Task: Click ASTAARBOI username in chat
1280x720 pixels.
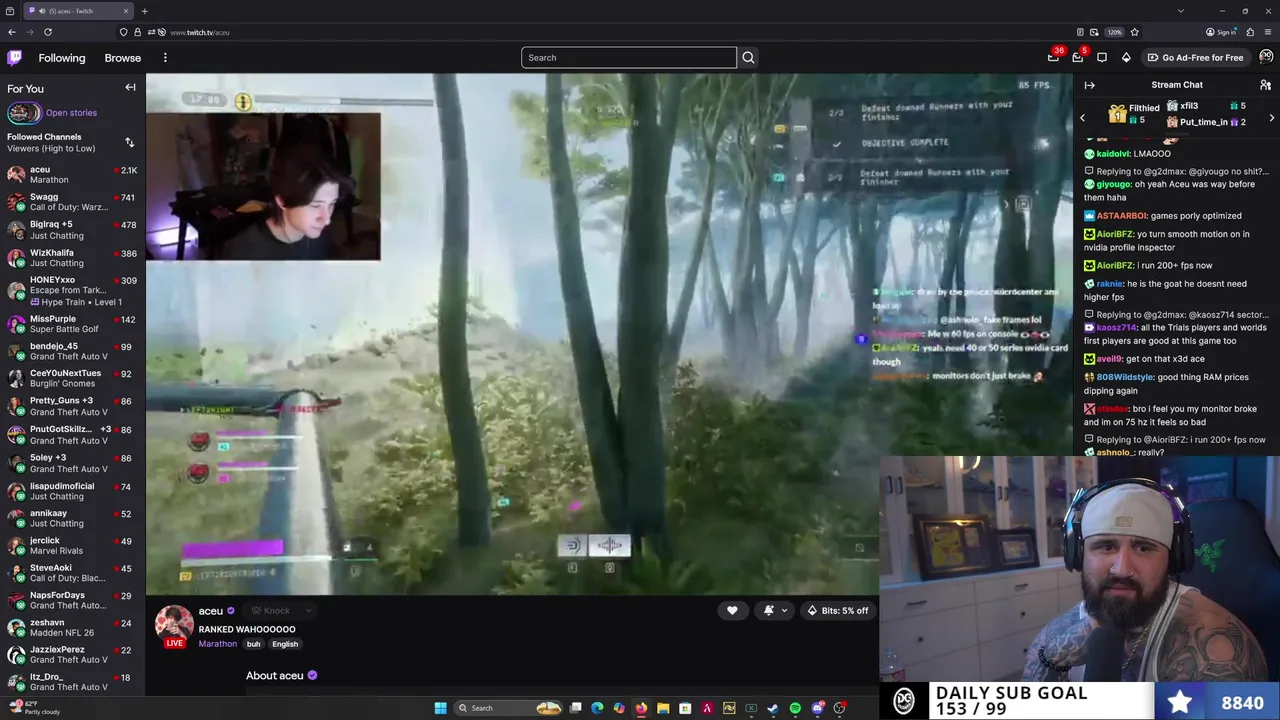Action: tap(1121, 216)
